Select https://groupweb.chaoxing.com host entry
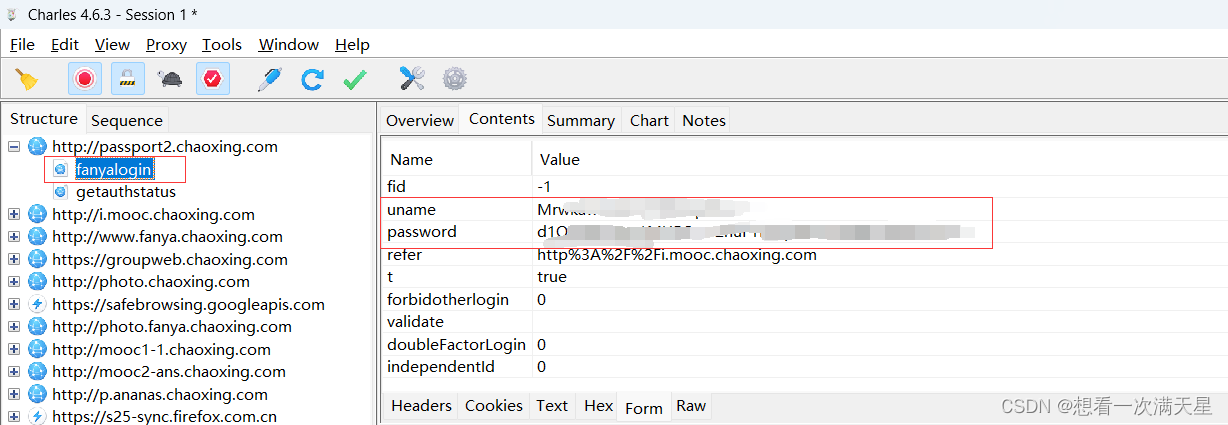This screenshot has height=425, width=1228. 170,259
